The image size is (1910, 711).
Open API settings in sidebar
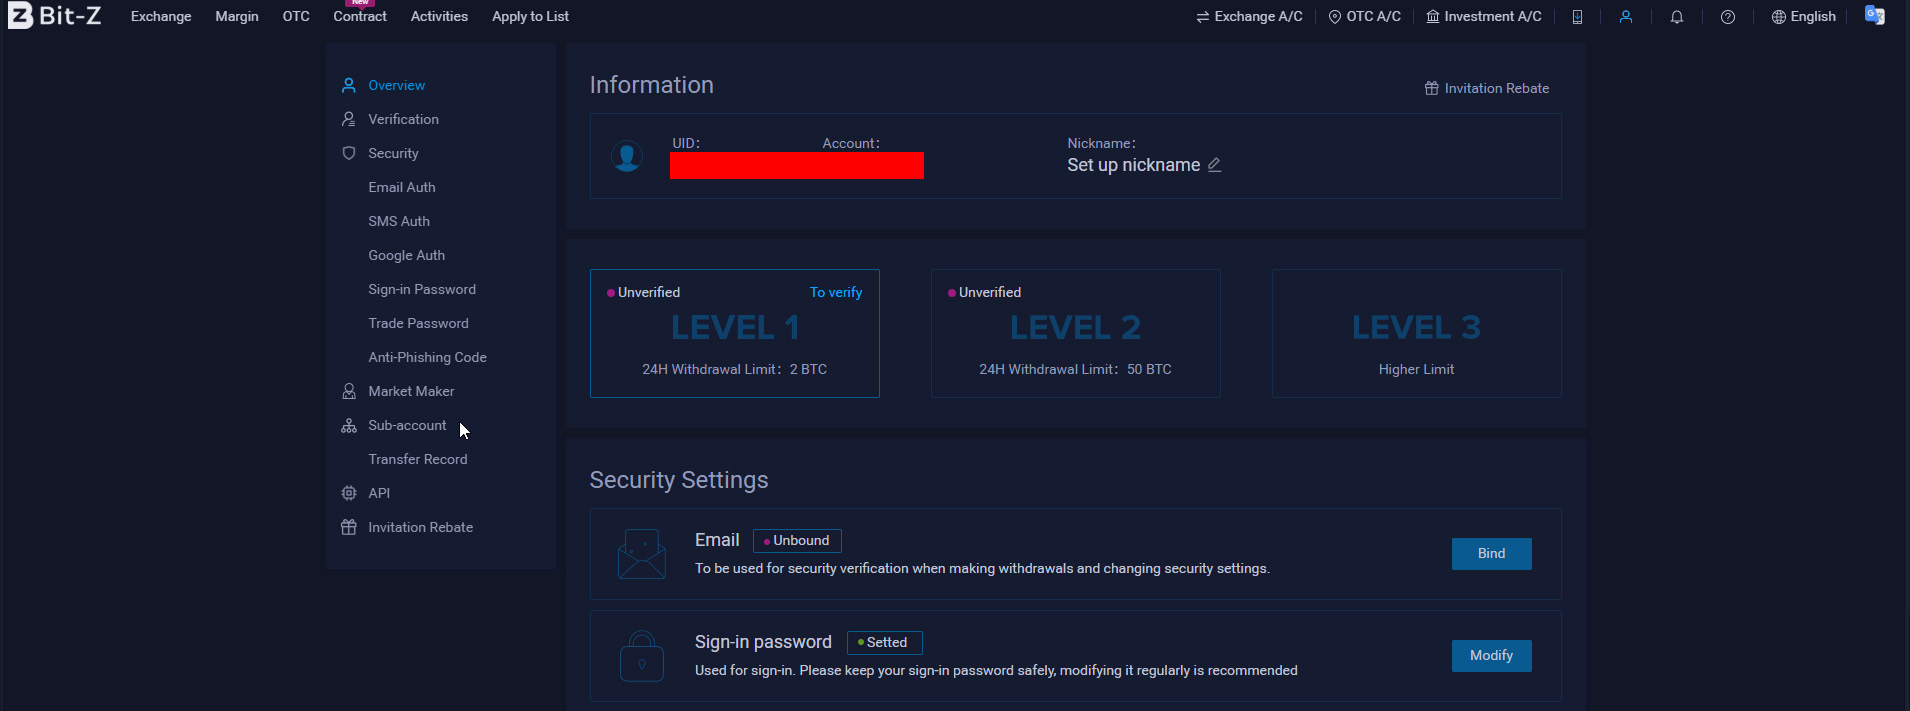(379, 493)
